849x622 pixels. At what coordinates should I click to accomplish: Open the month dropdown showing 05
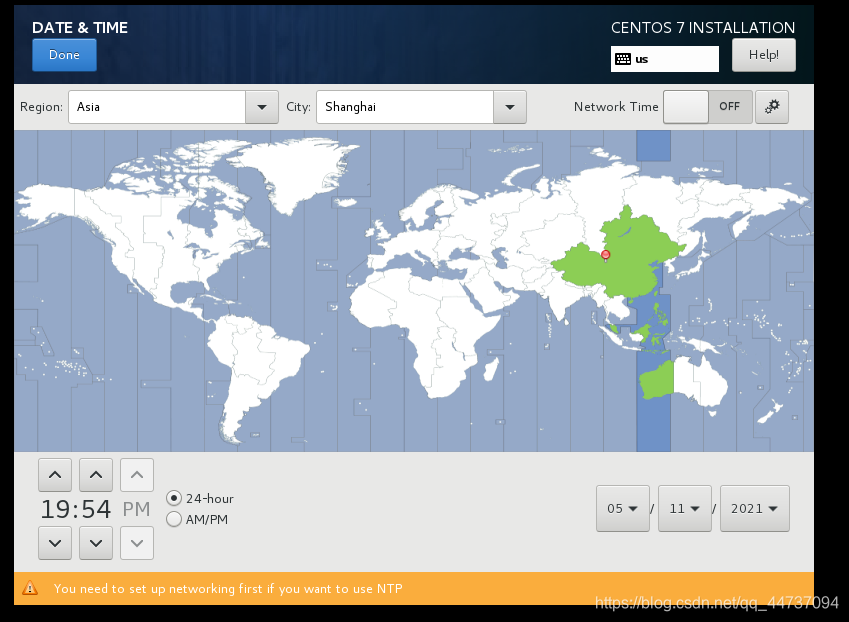click(623, 508)
